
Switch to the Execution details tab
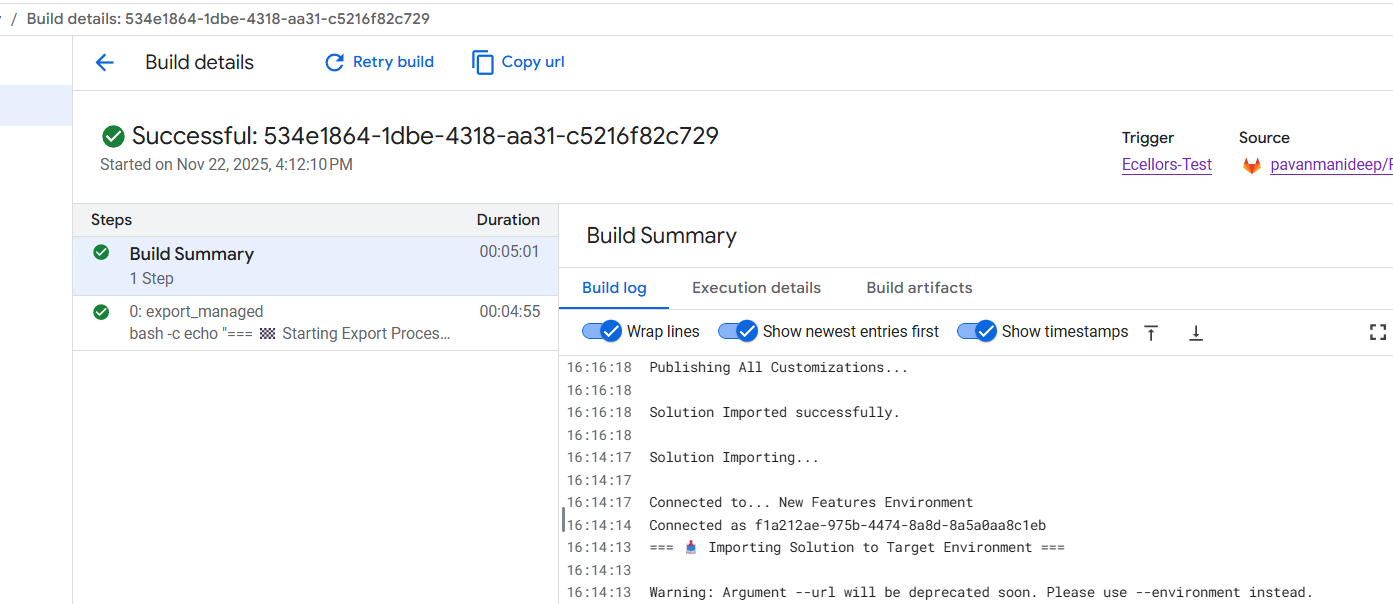click(x=756, y=288)
